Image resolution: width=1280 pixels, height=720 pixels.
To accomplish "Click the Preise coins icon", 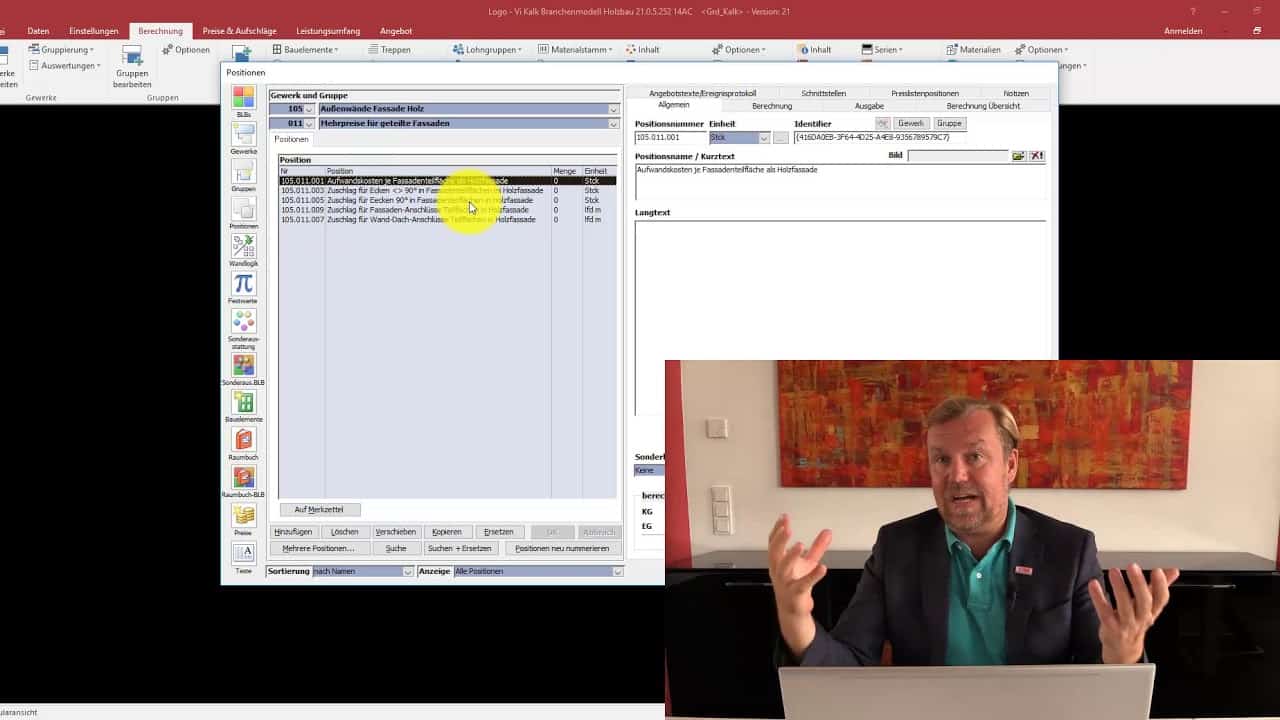I will pyautogui.click(x=243, y=515).
